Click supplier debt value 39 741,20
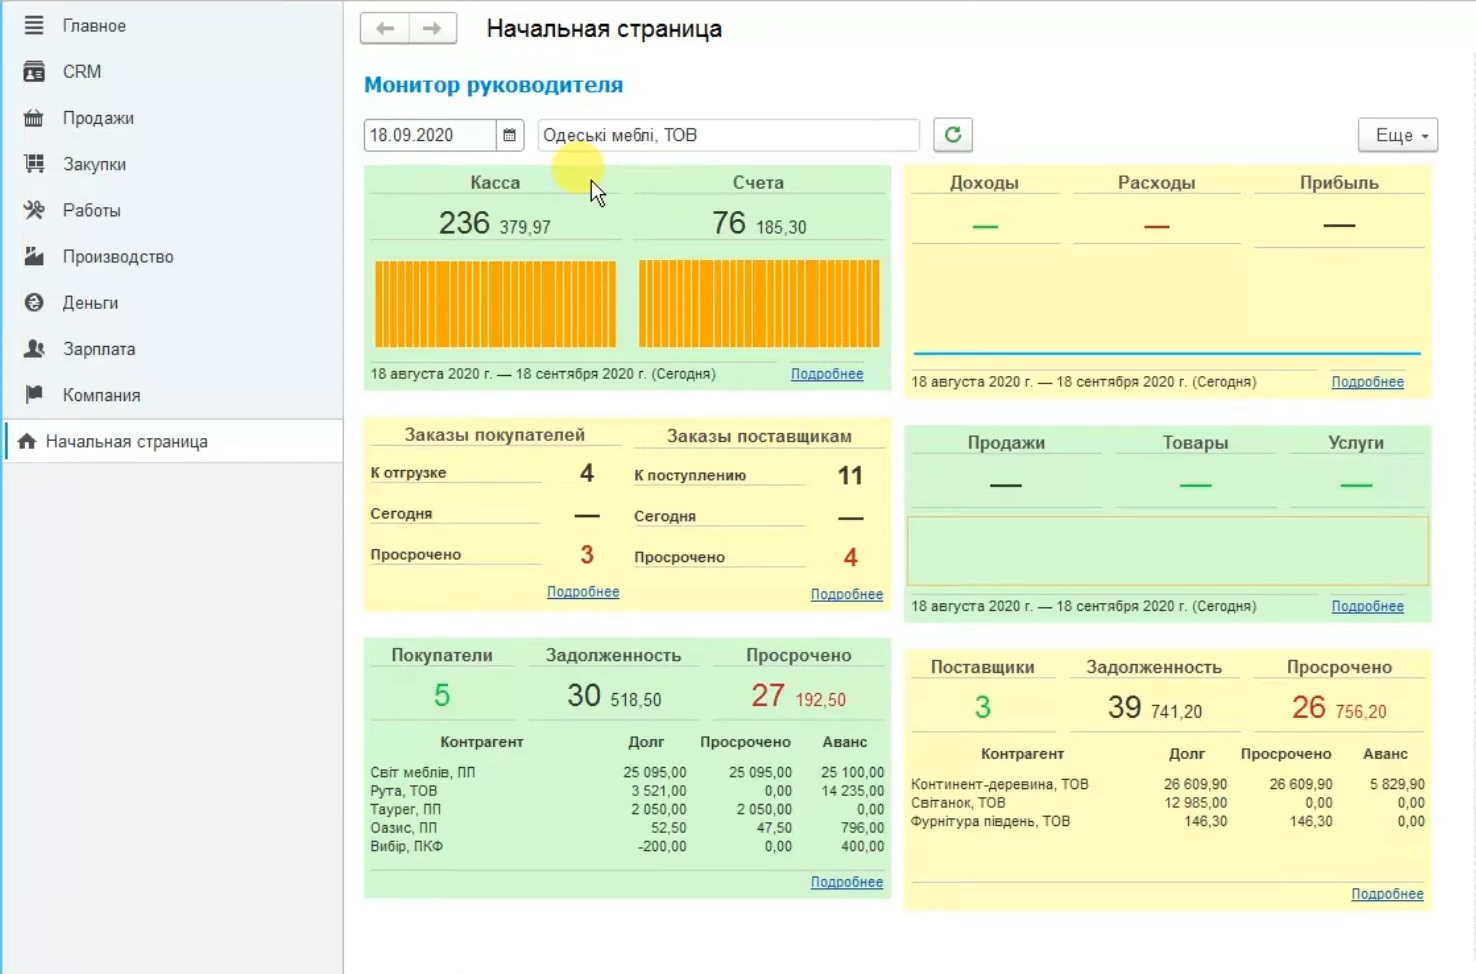This screenshot has height=974, width=1476. 1155,708
